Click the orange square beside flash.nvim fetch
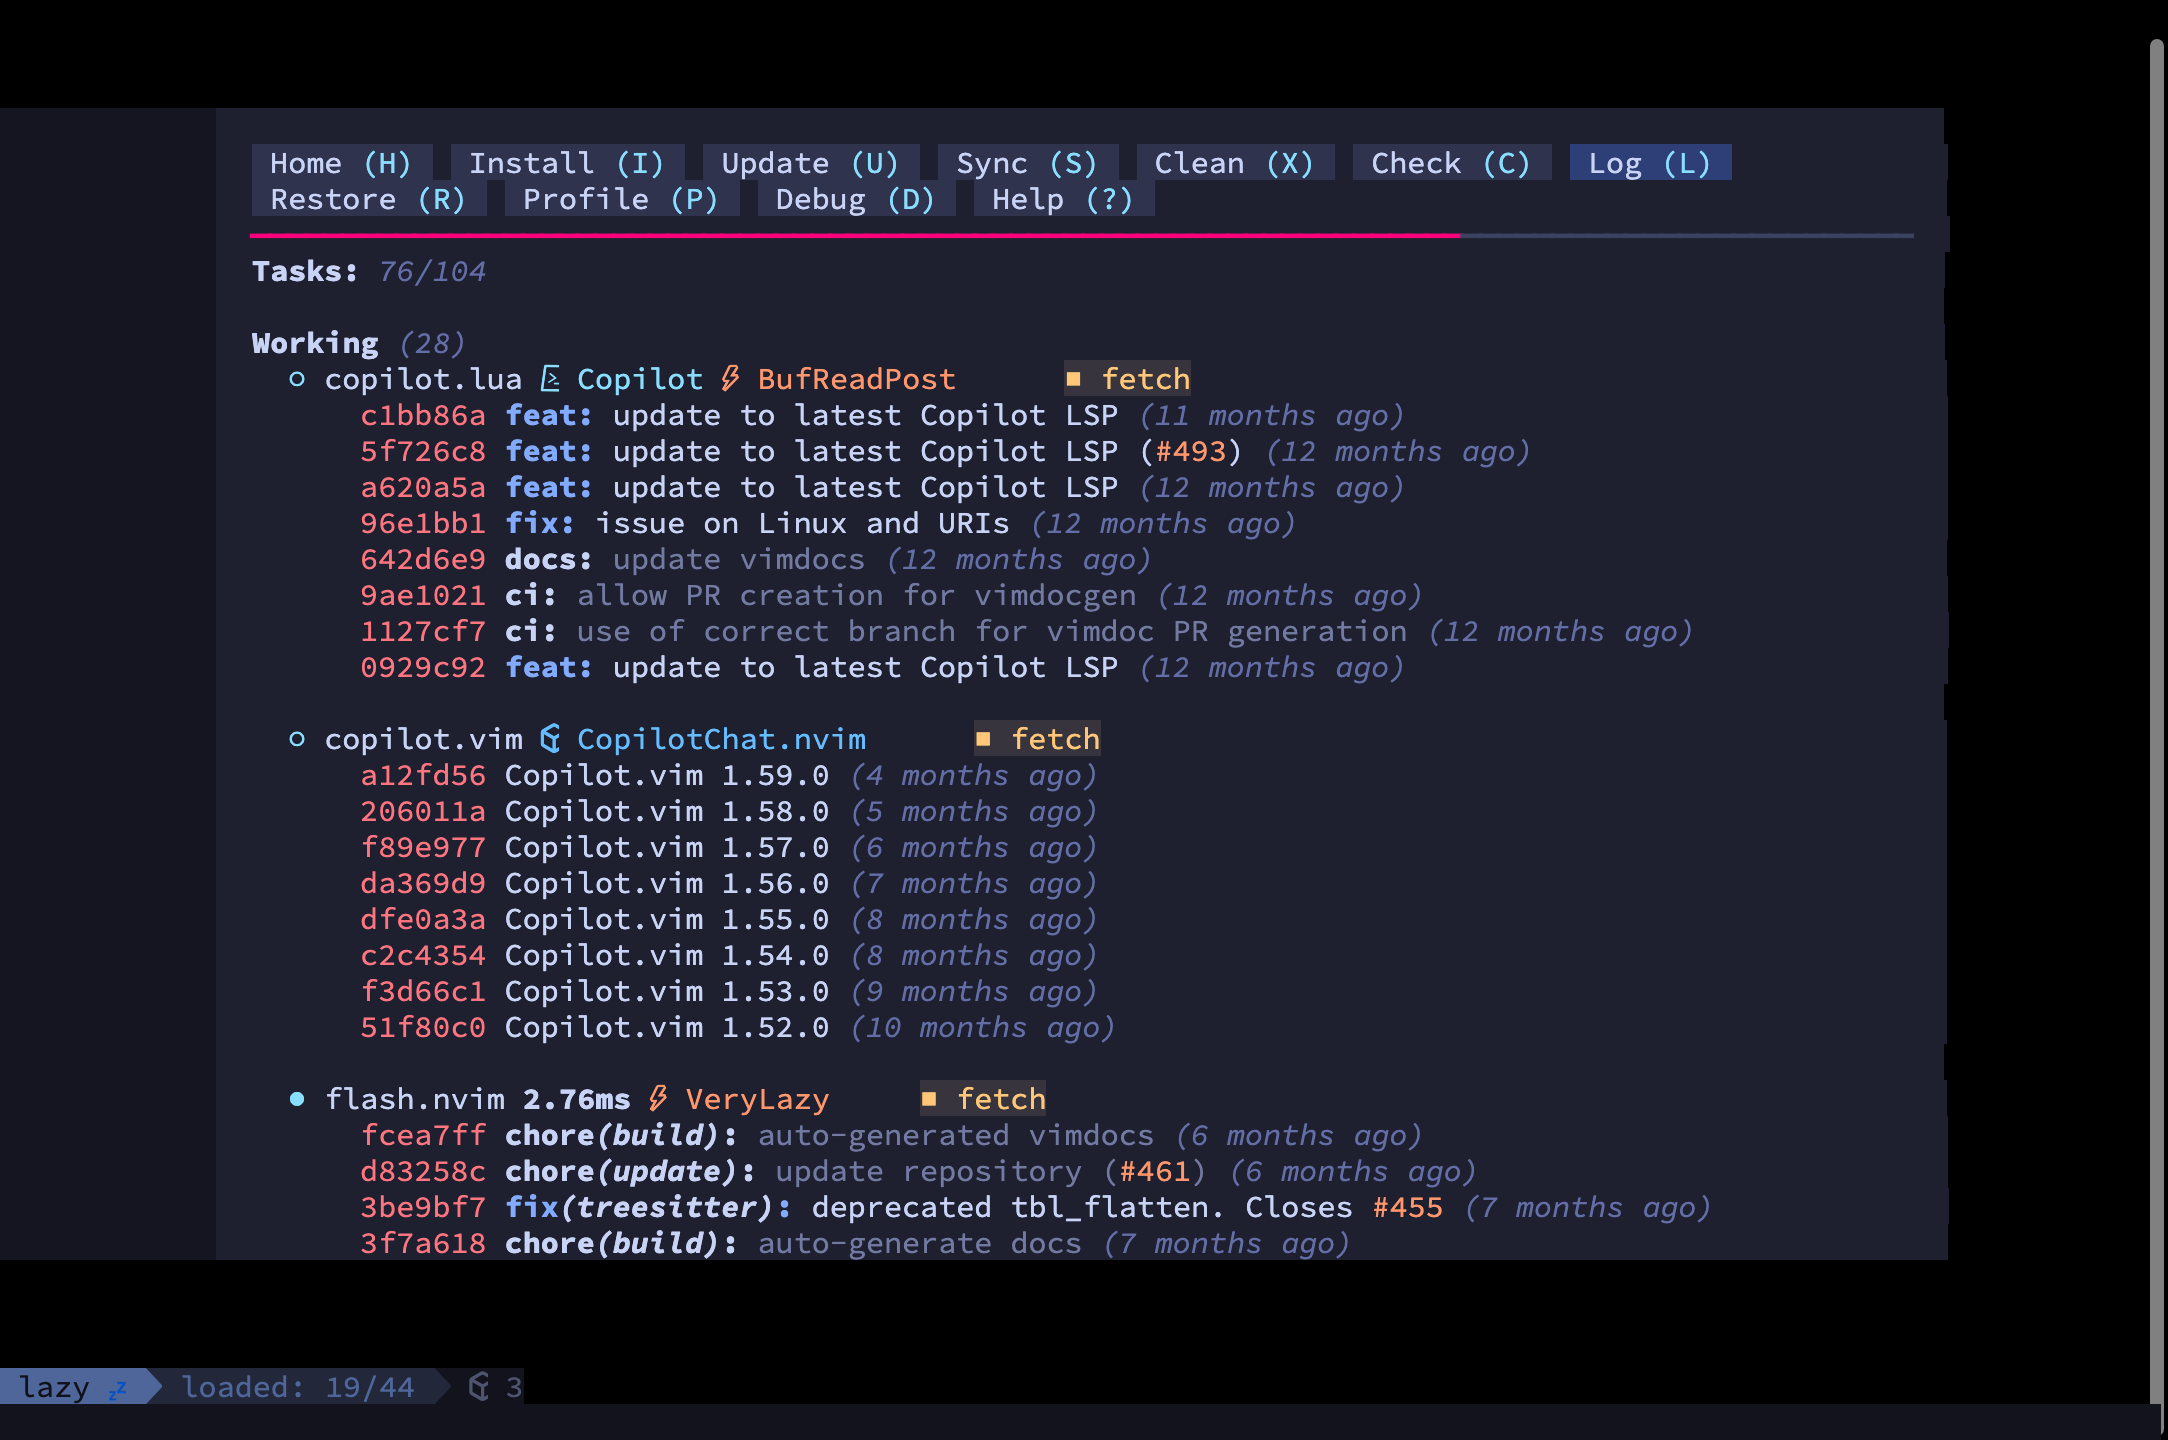 tap(929, 1099)
